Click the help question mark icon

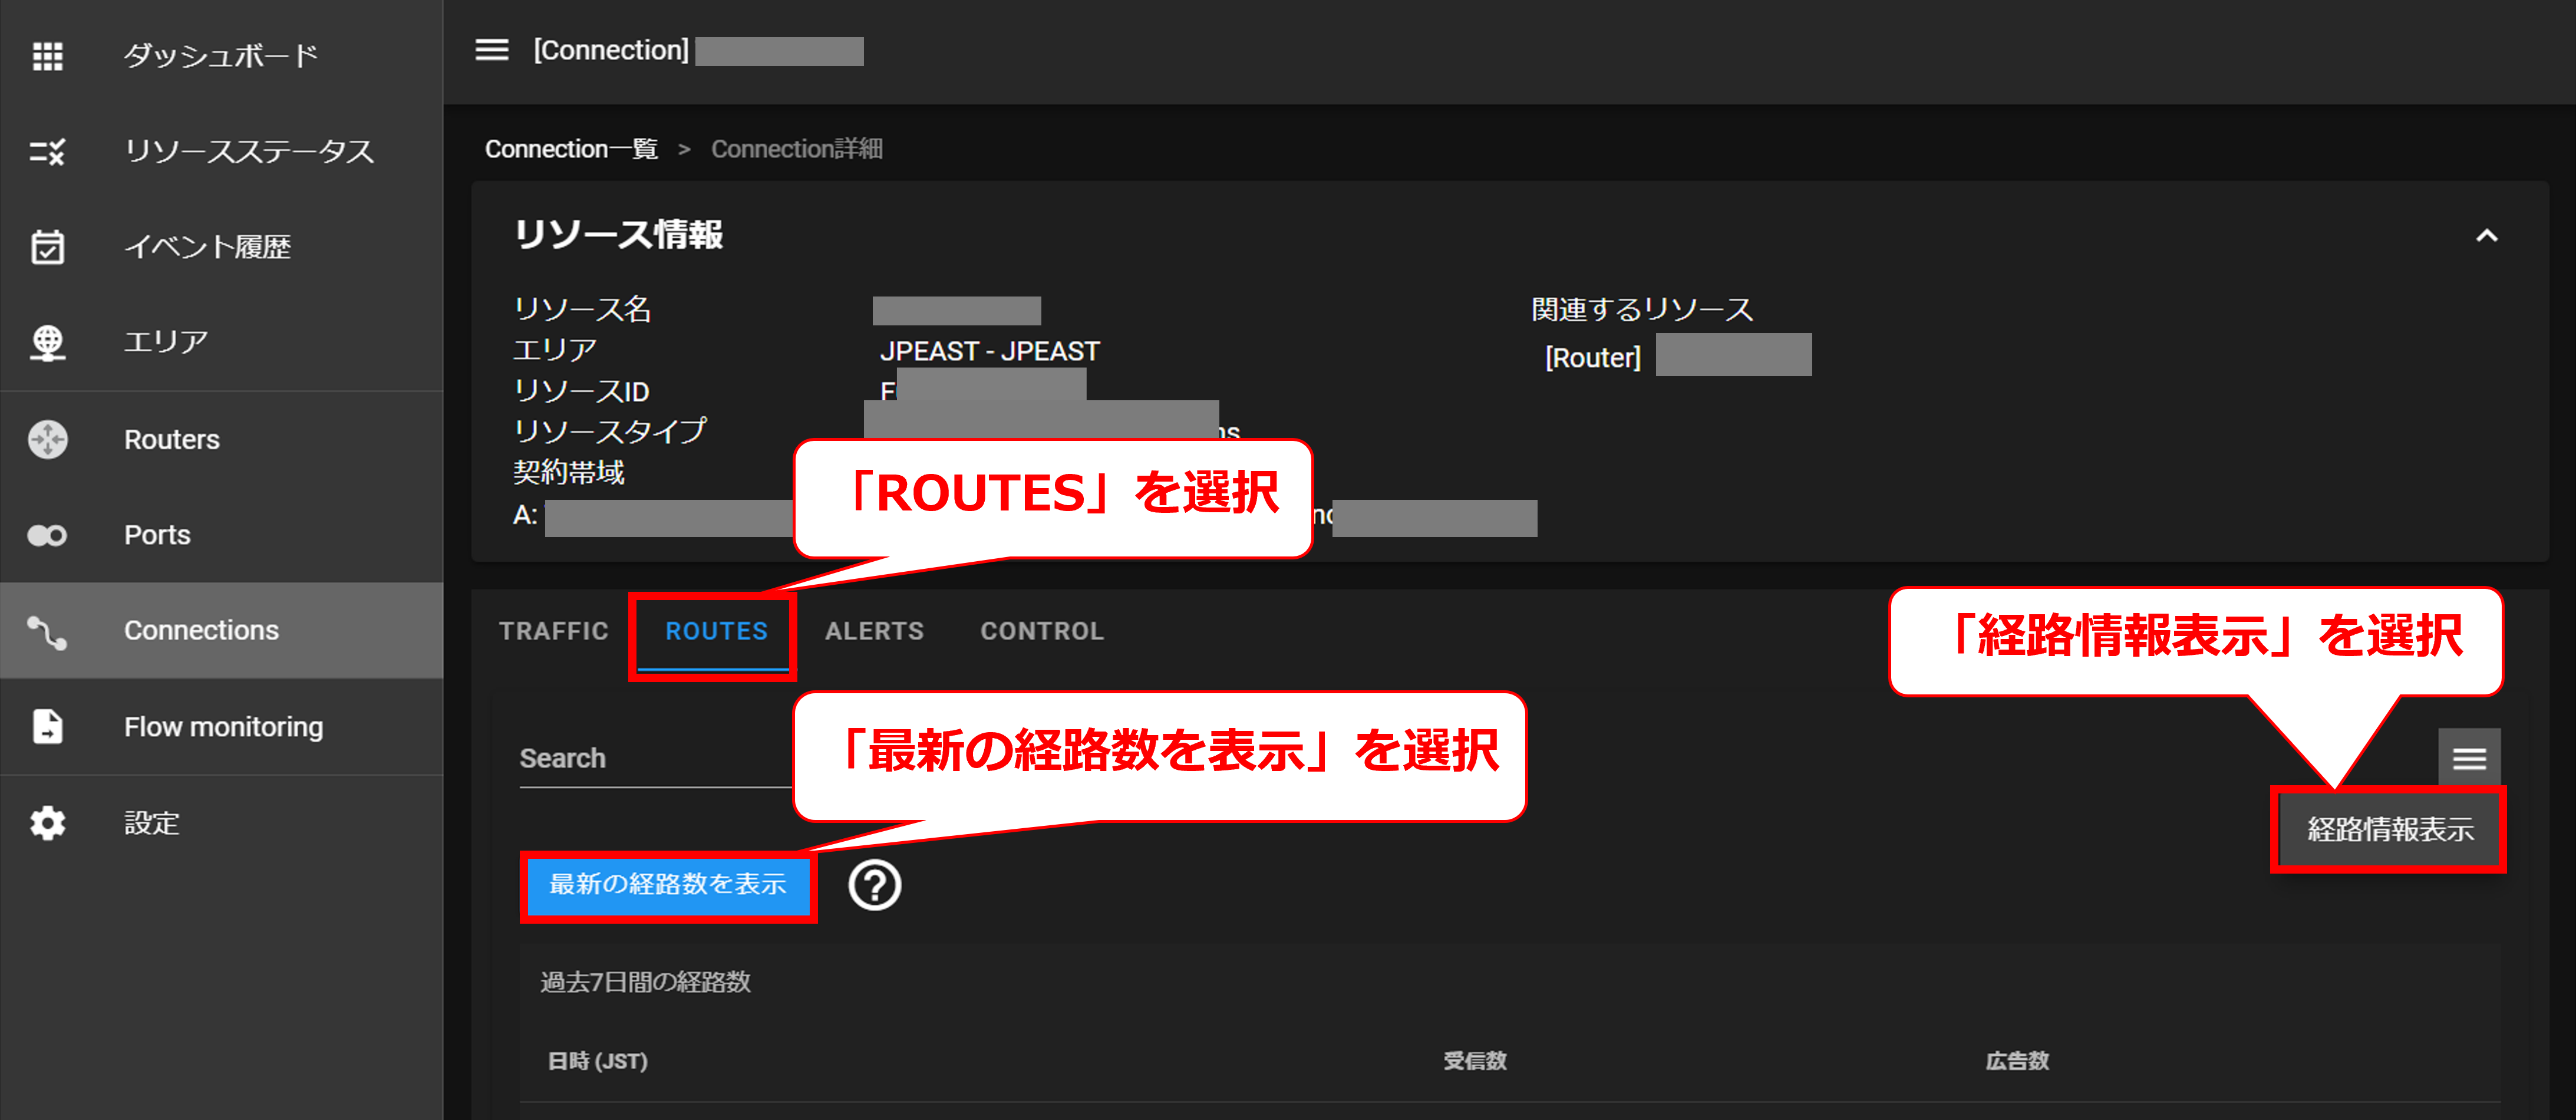(x=874, y=885)
